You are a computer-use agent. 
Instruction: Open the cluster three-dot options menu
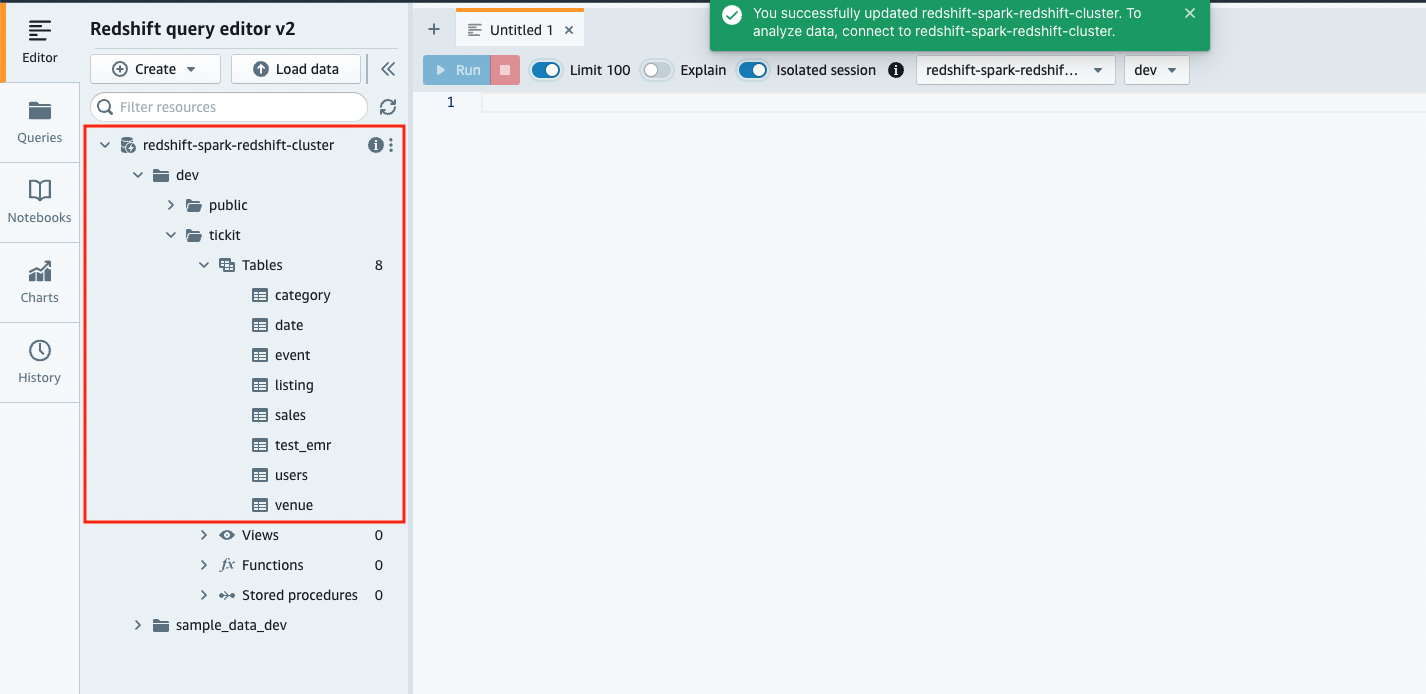391,145
